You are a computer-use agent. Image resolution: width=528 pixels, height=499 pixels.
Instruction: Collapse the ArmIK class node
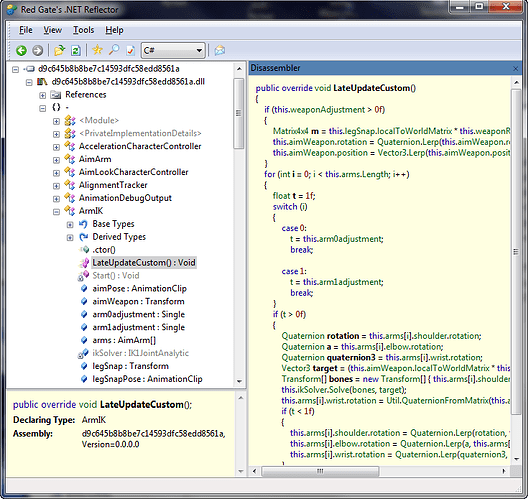[56, 212]
